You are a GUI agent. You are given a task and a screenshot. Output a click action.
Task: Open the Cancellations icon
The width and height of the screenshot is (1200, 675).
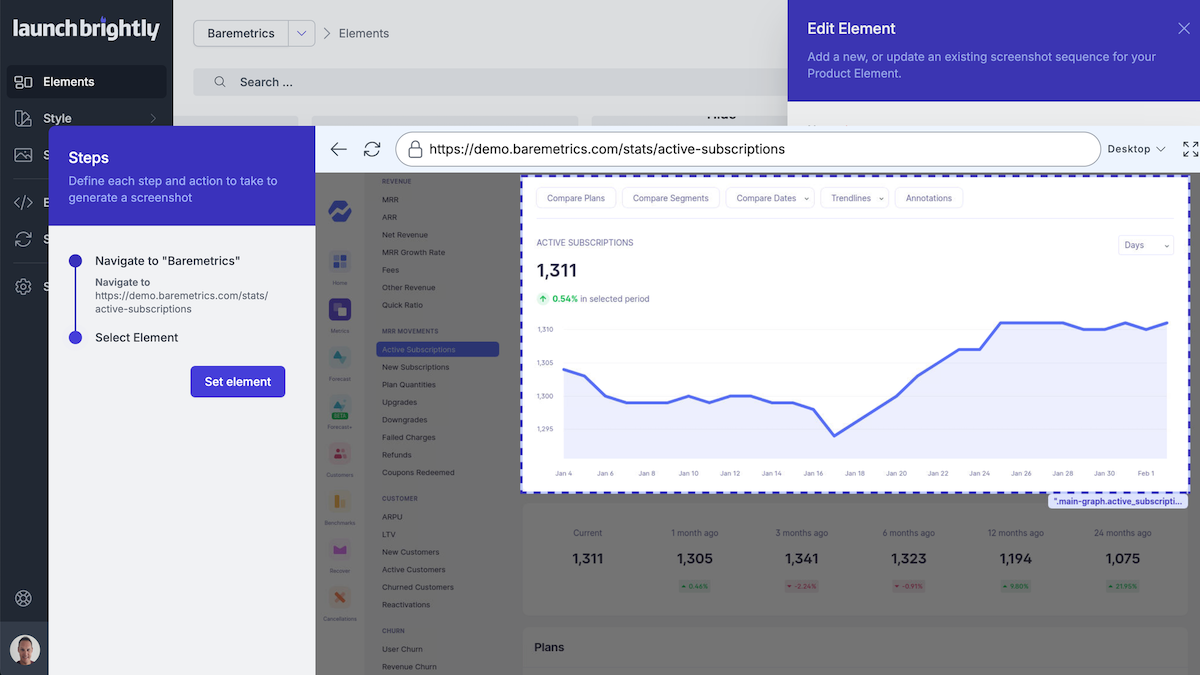pos(340,597)
